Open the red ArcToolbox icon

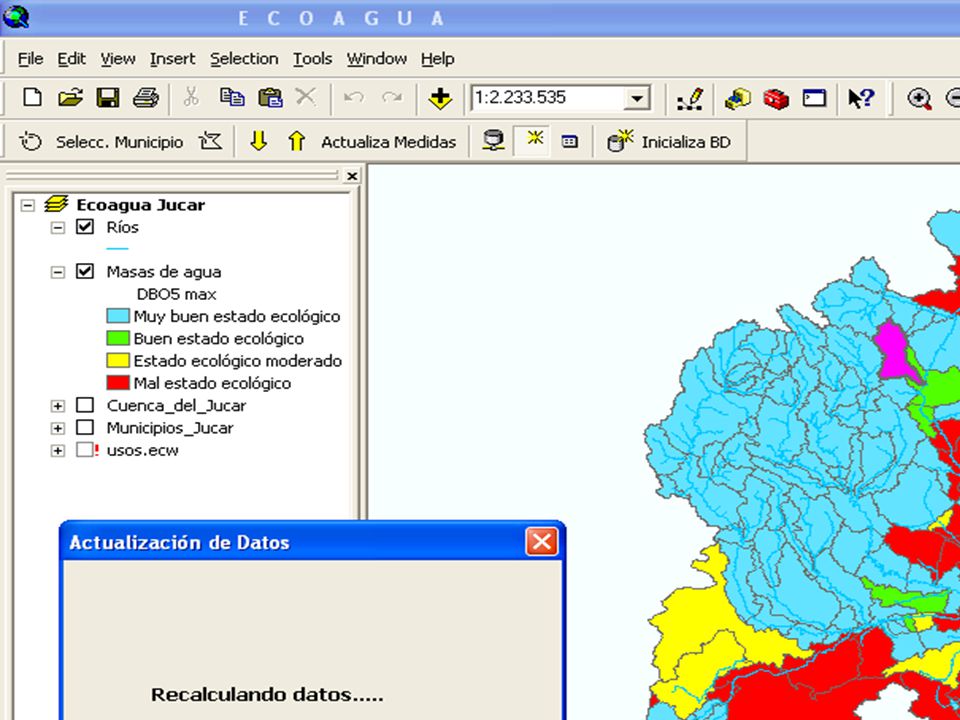(776, 99)
